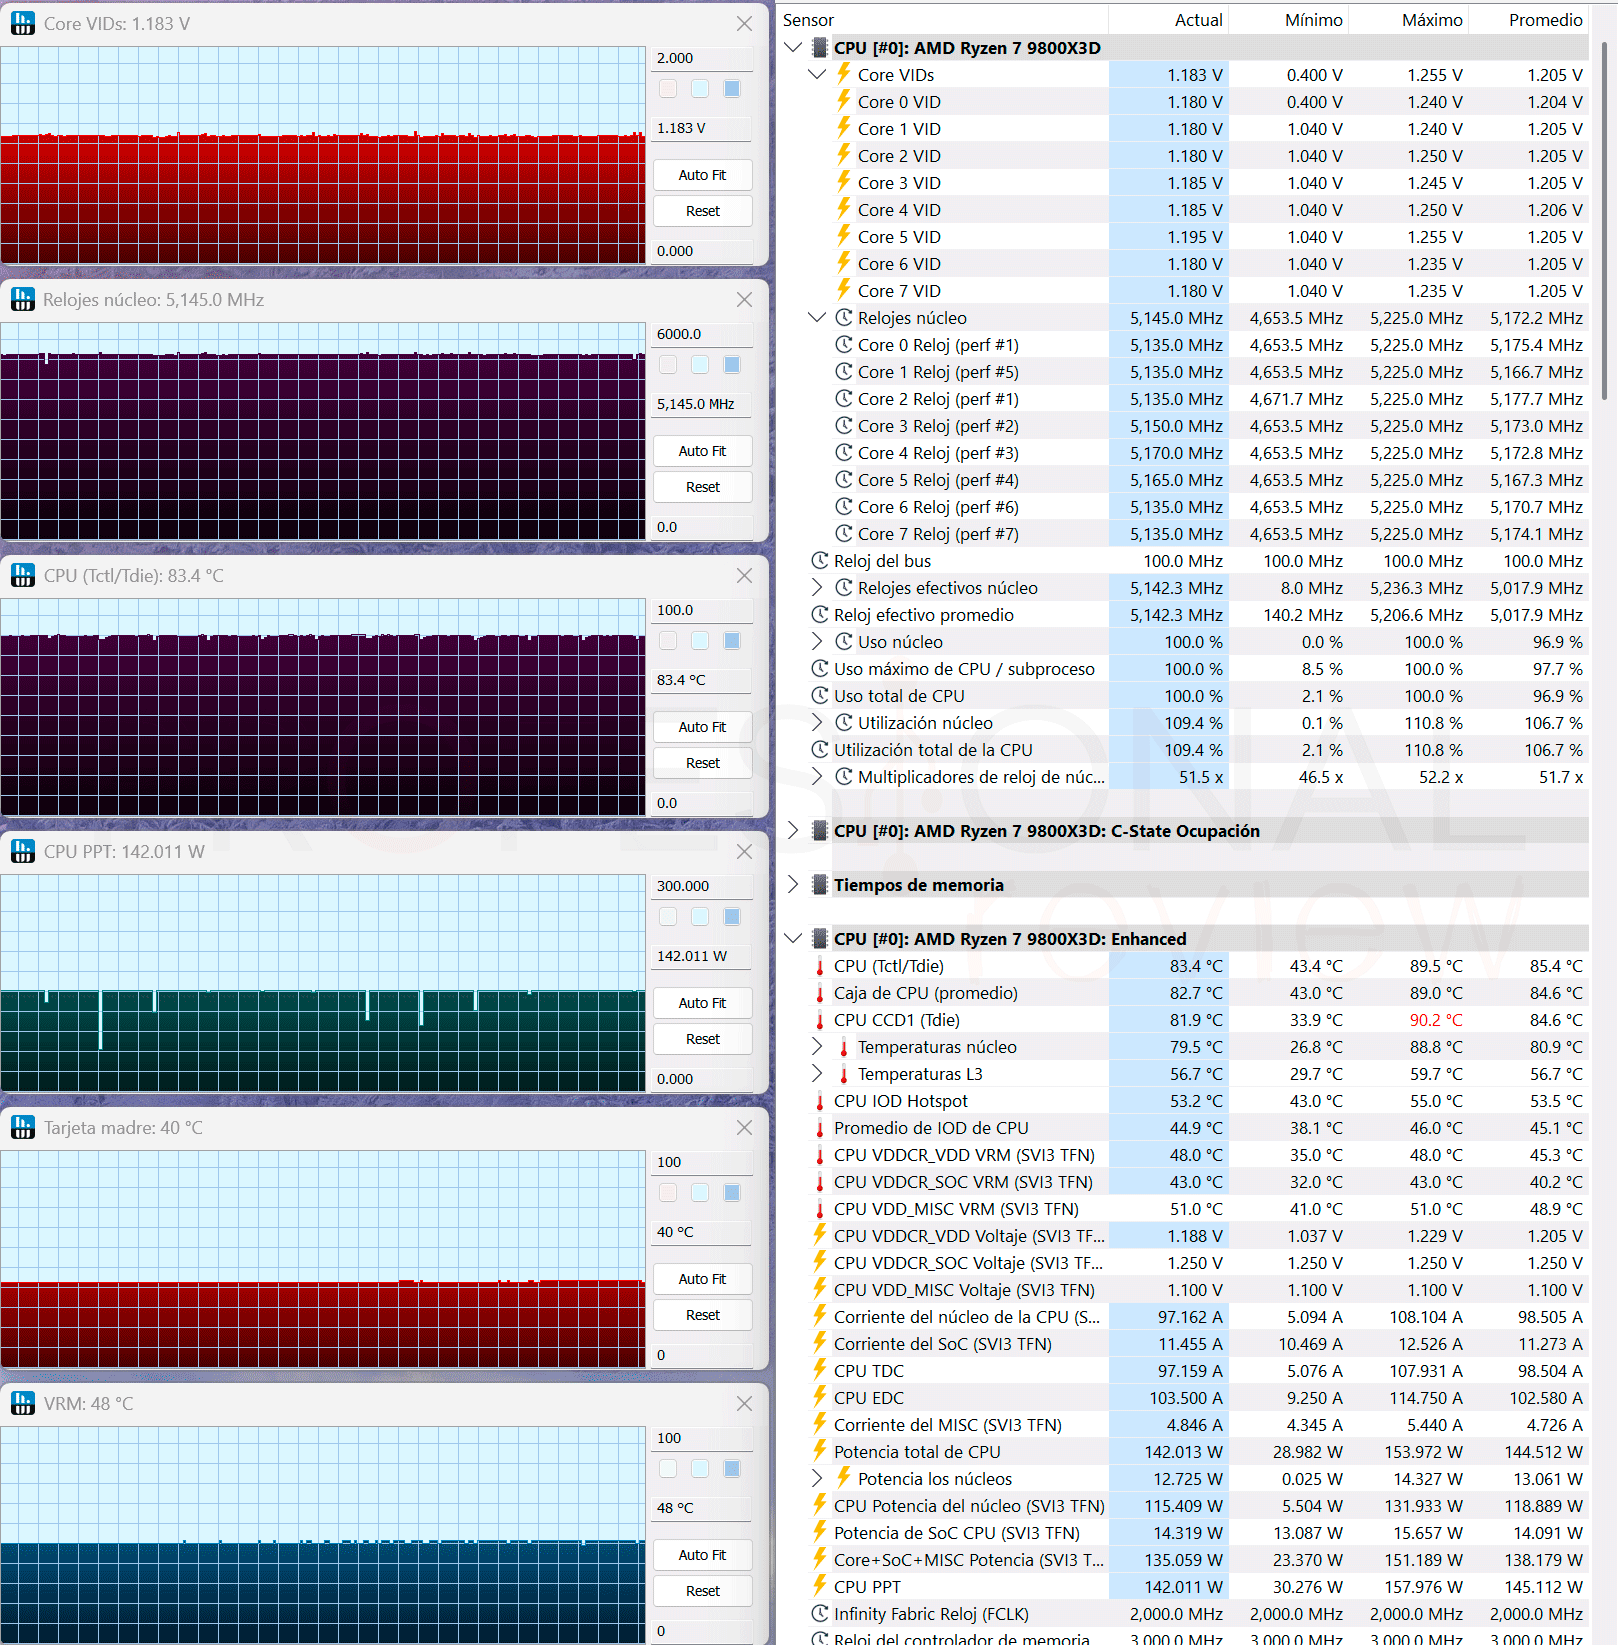
Task: Click the lightning icon beside Core 5 VID
Action: [844, 236]
